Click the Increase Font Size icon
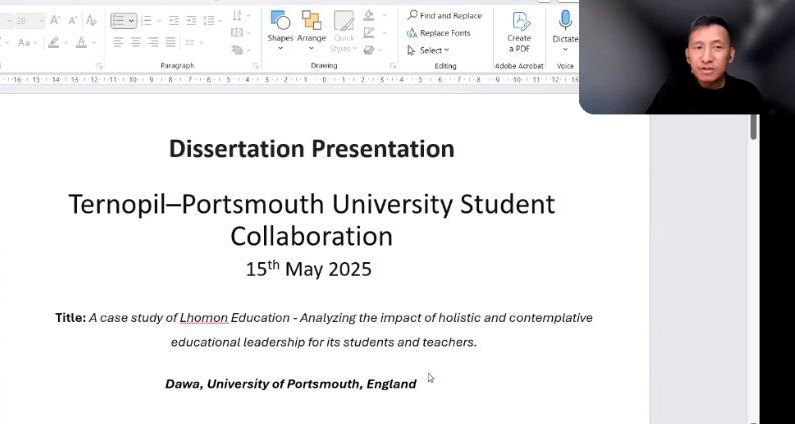795x424 pixels. tap(55, 20)
